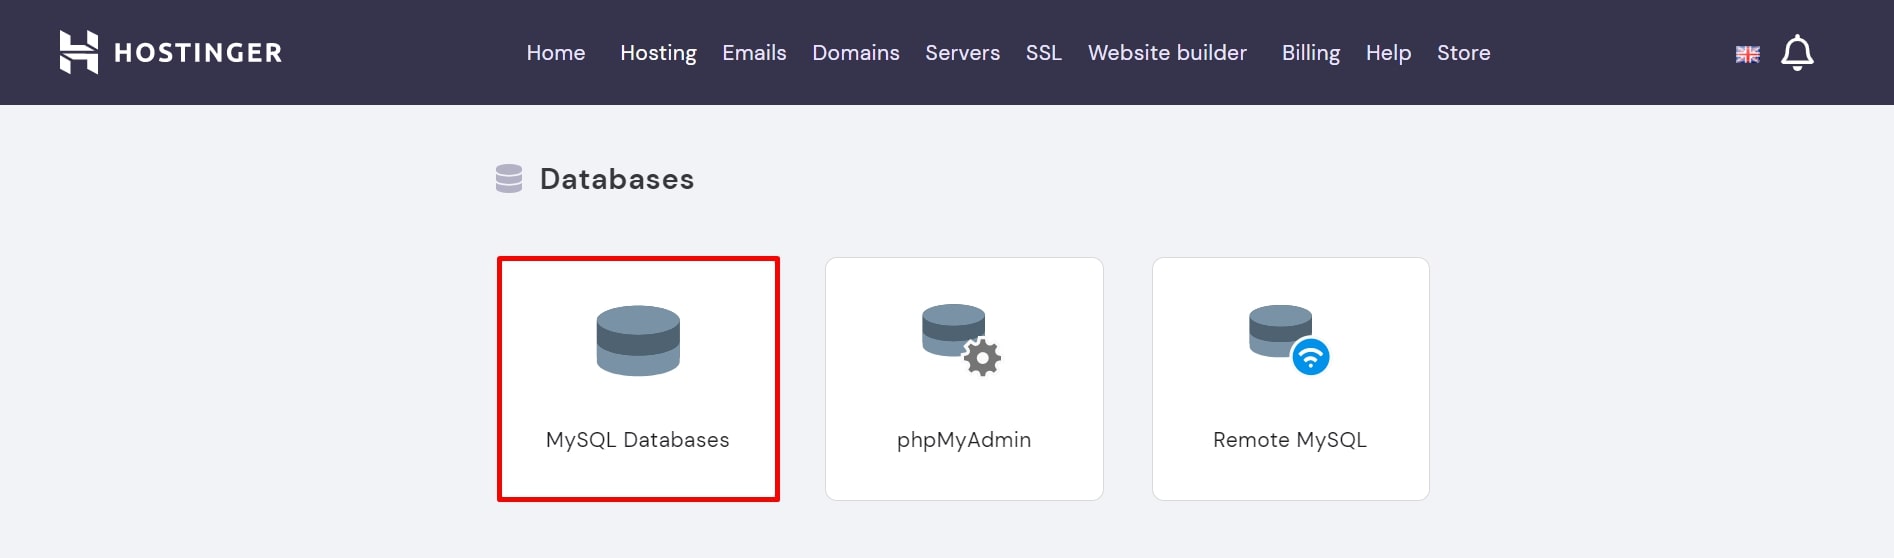1894x558 pixels.
Task: Click the Databases section heading icon
Action: (x=509, y=179)
